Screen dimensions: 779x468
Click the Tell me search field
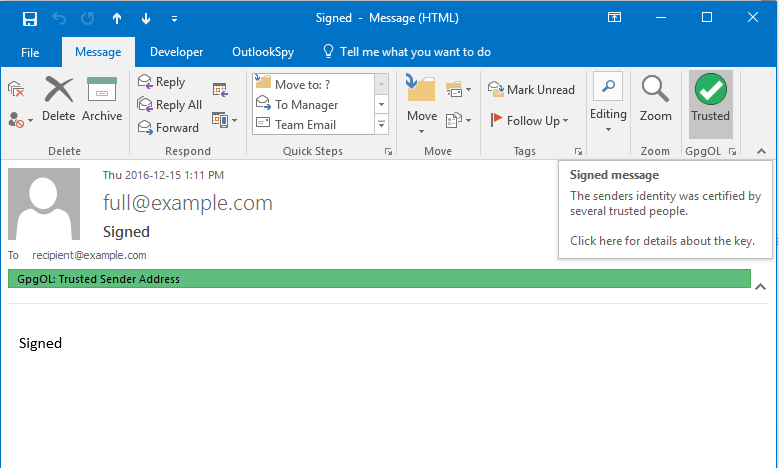(405, 52)
